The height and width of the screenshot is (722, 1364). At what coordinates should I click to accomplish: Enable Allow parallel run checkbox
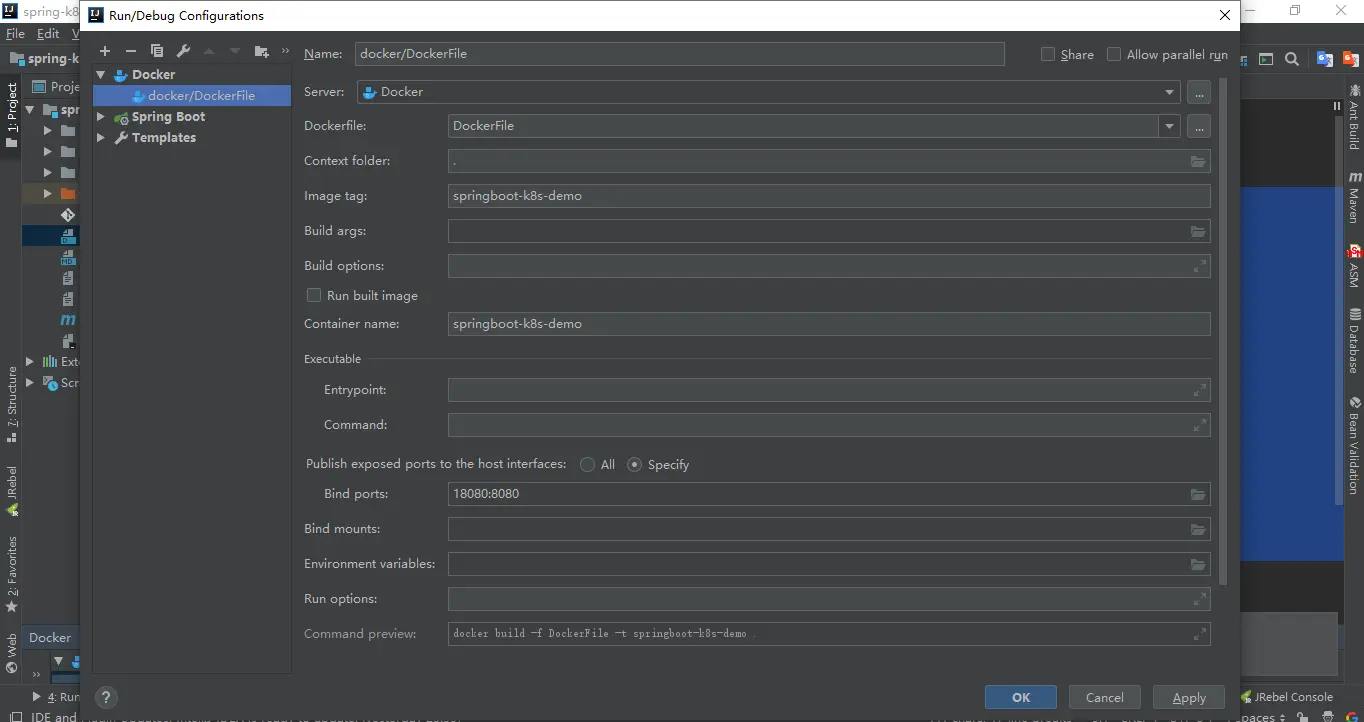pyautogui.click(x=1114, y=54)
